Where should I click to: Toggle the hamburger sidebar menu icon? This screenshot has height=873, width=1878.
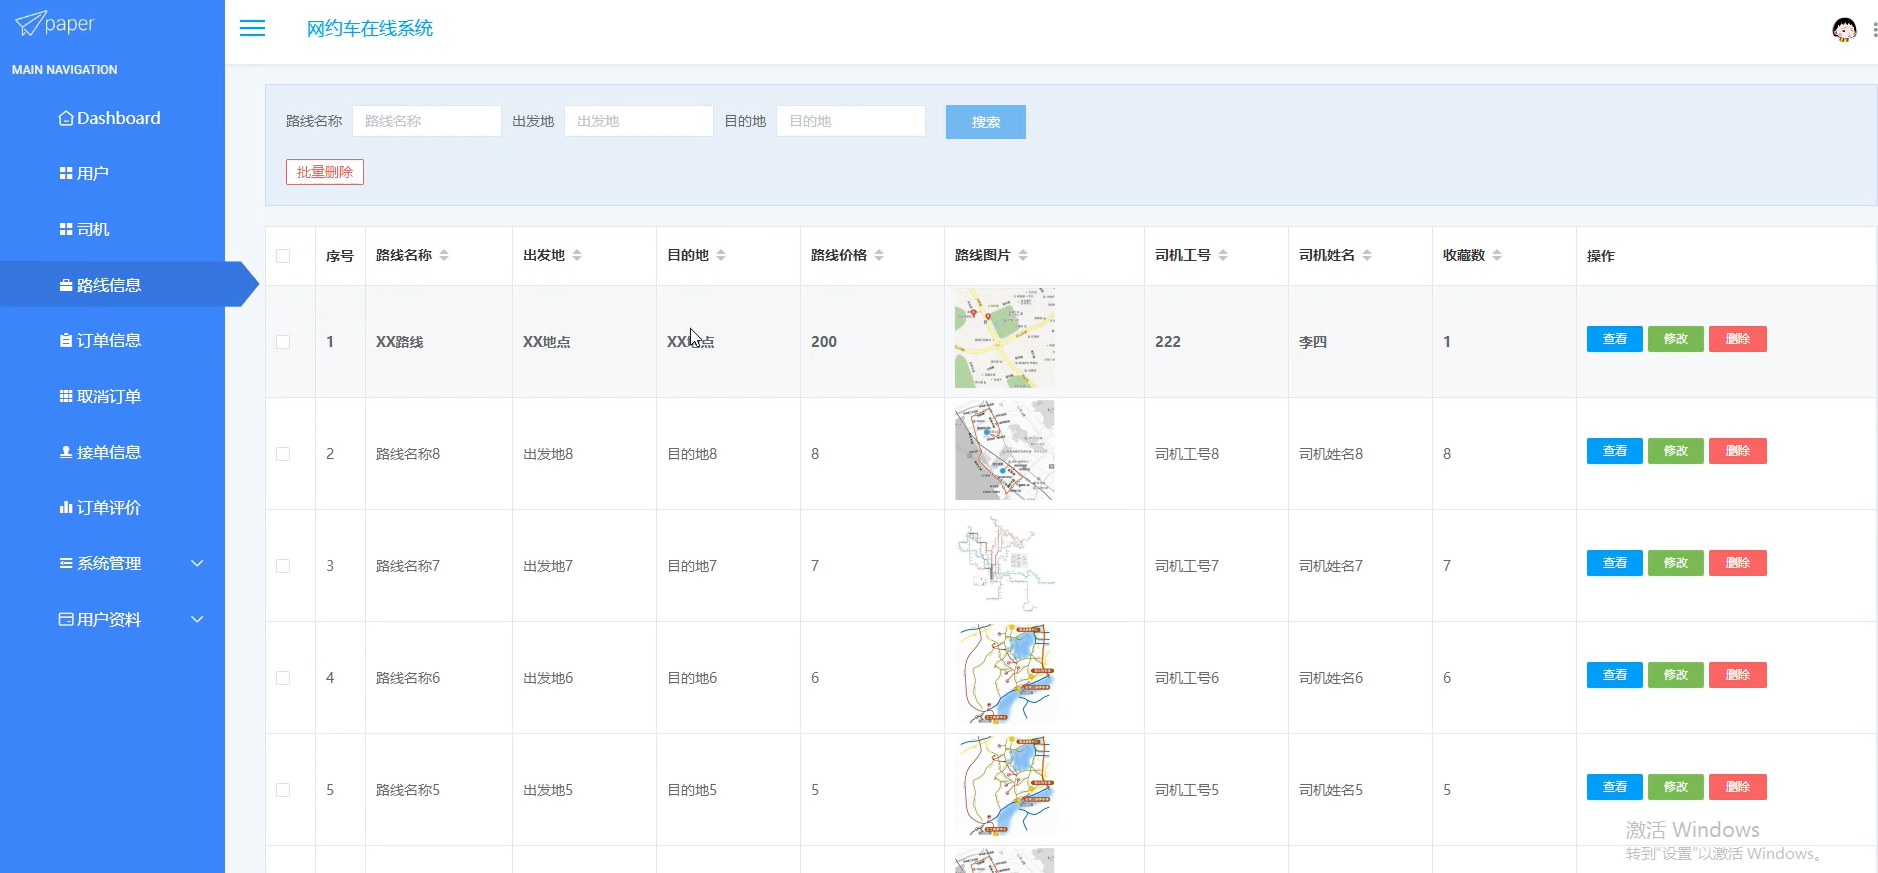252,28
